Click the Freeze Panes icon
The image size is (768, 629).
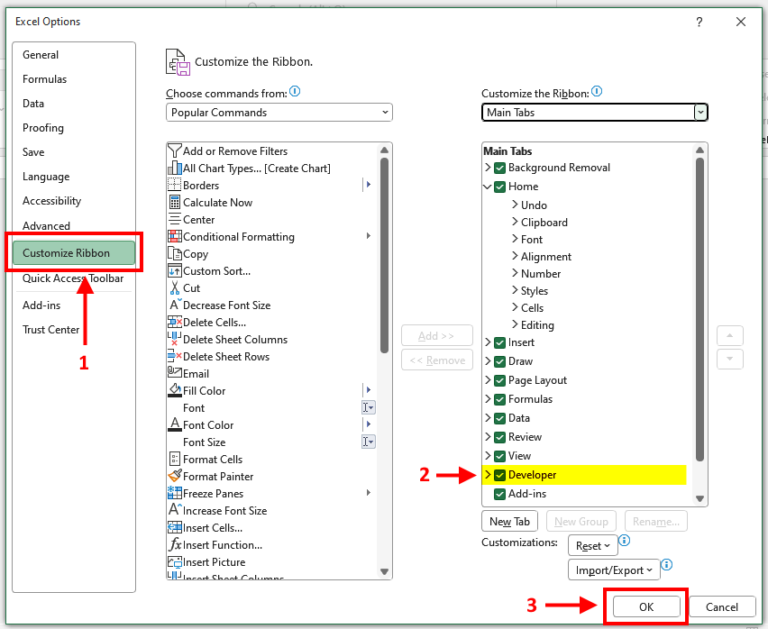click(175, 493)
